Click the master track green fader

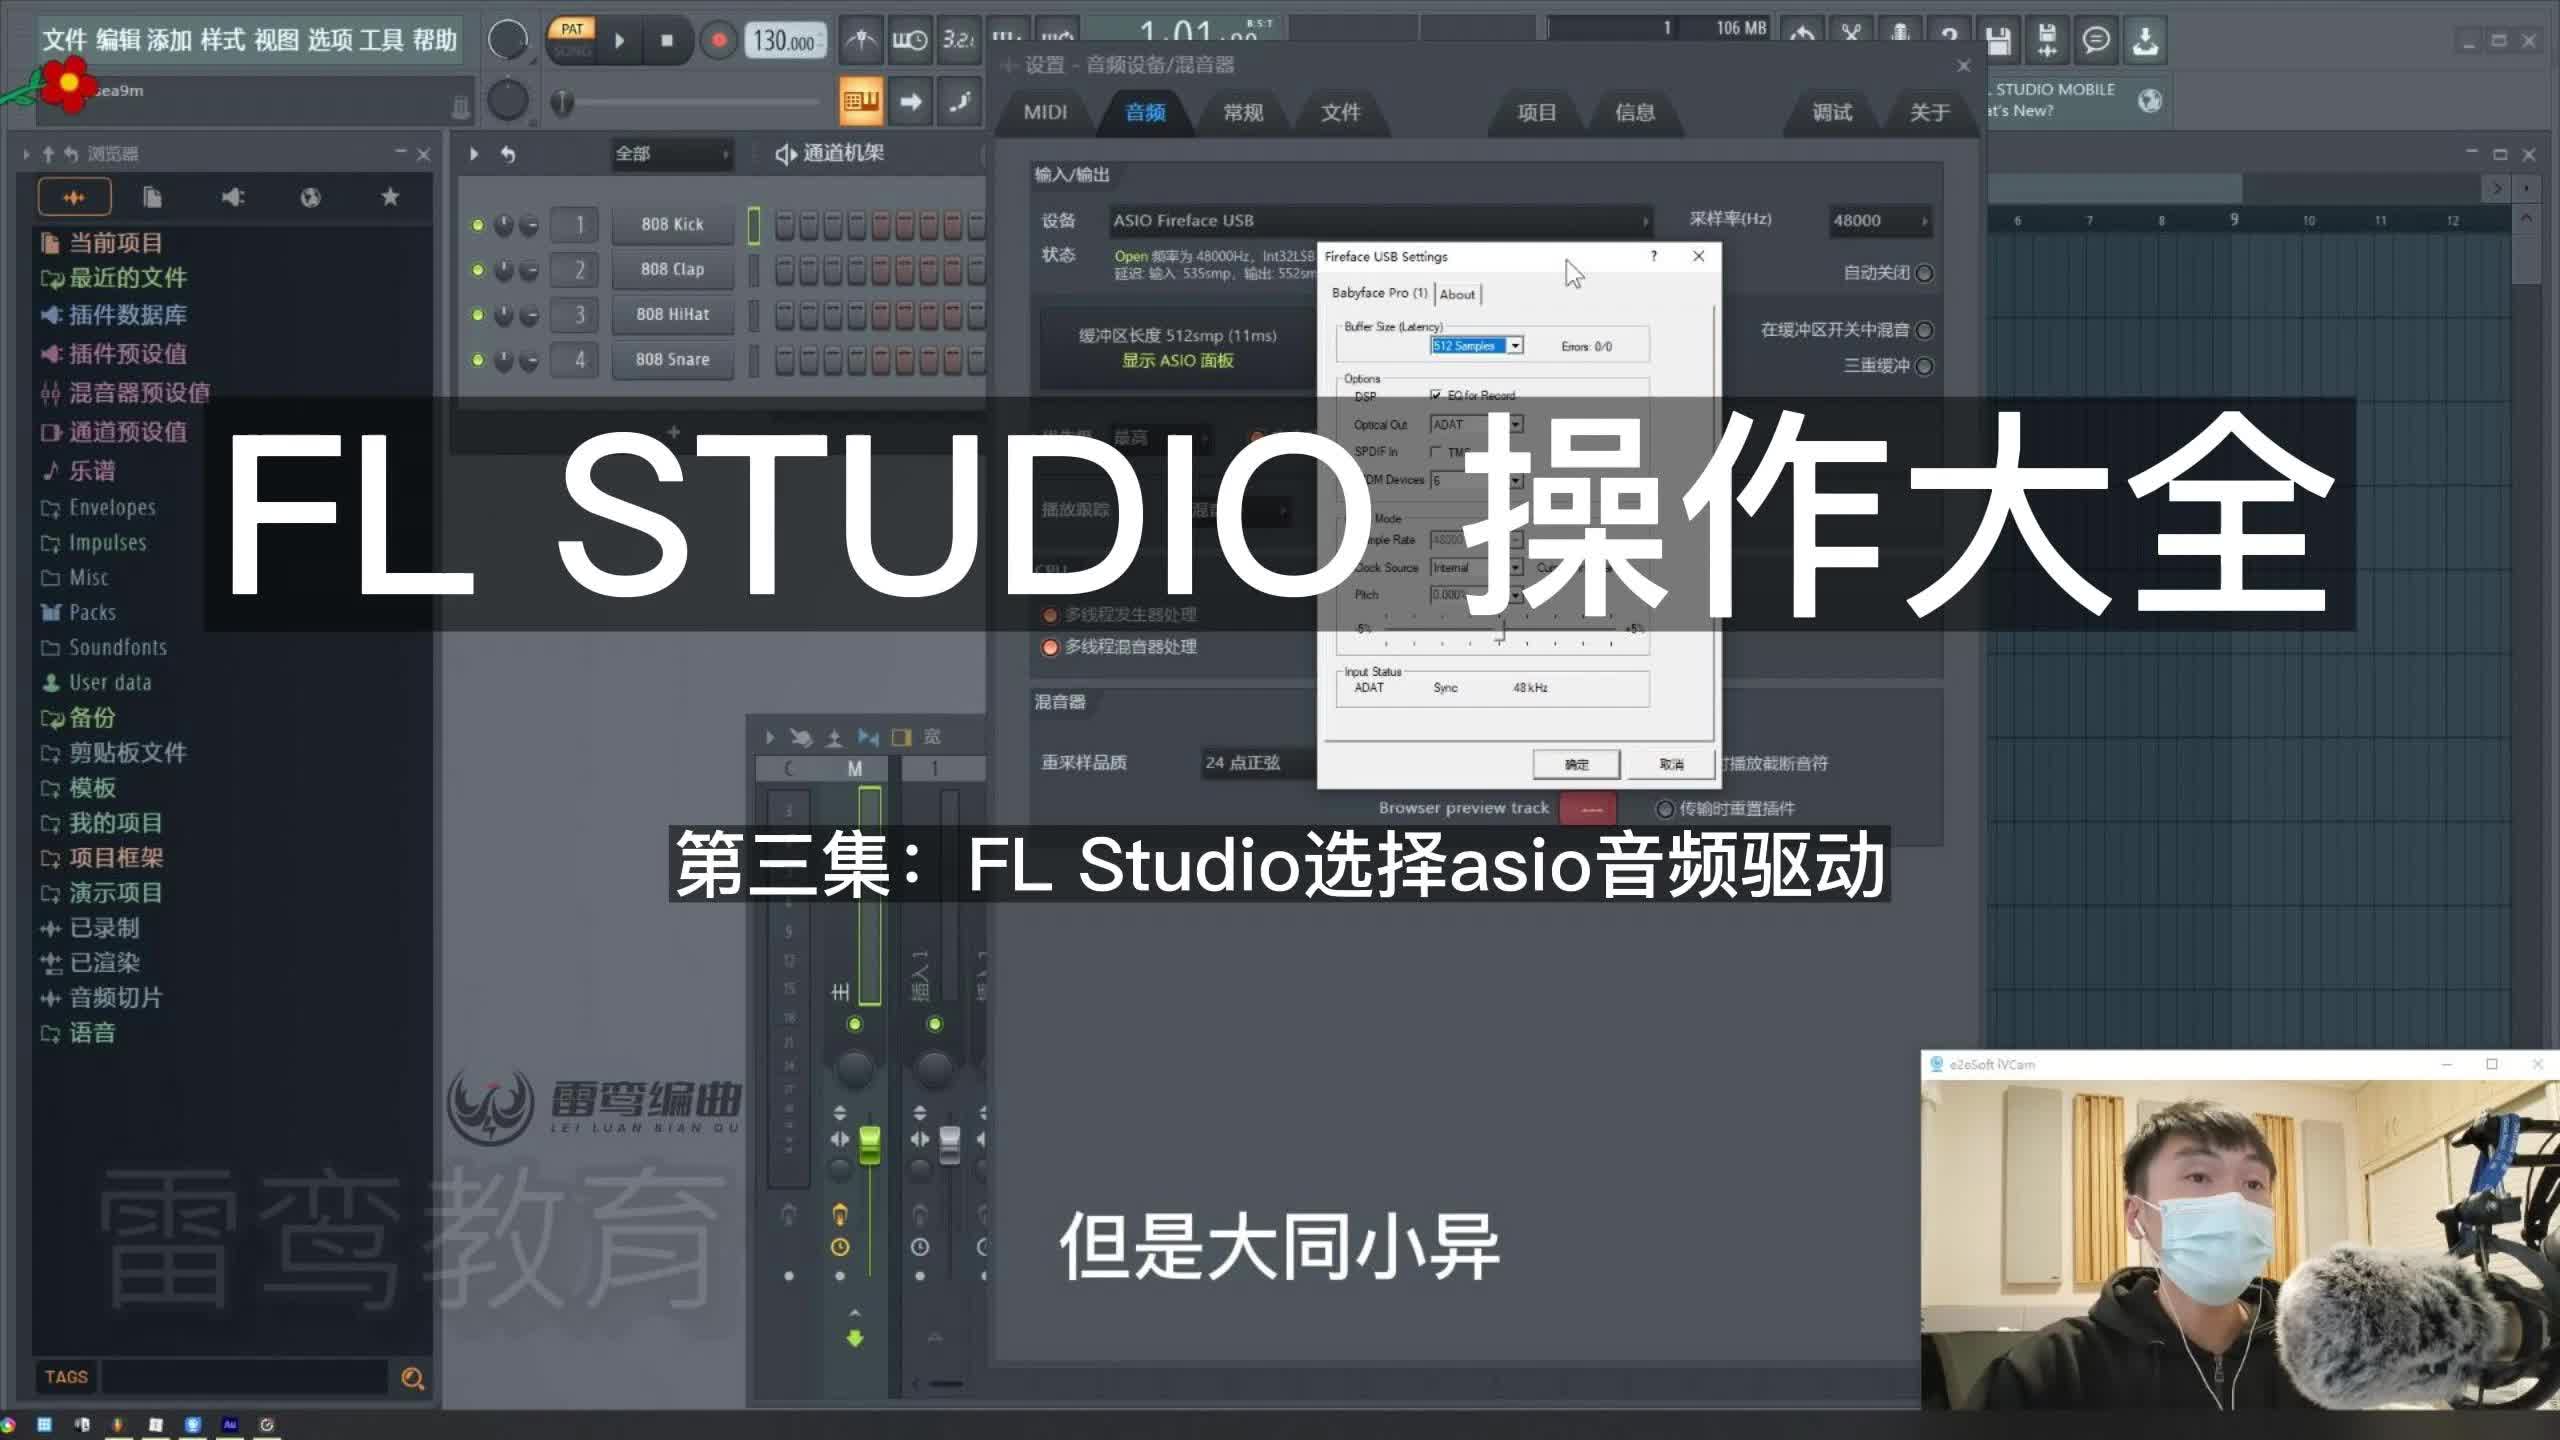[x=870, y=1144]
